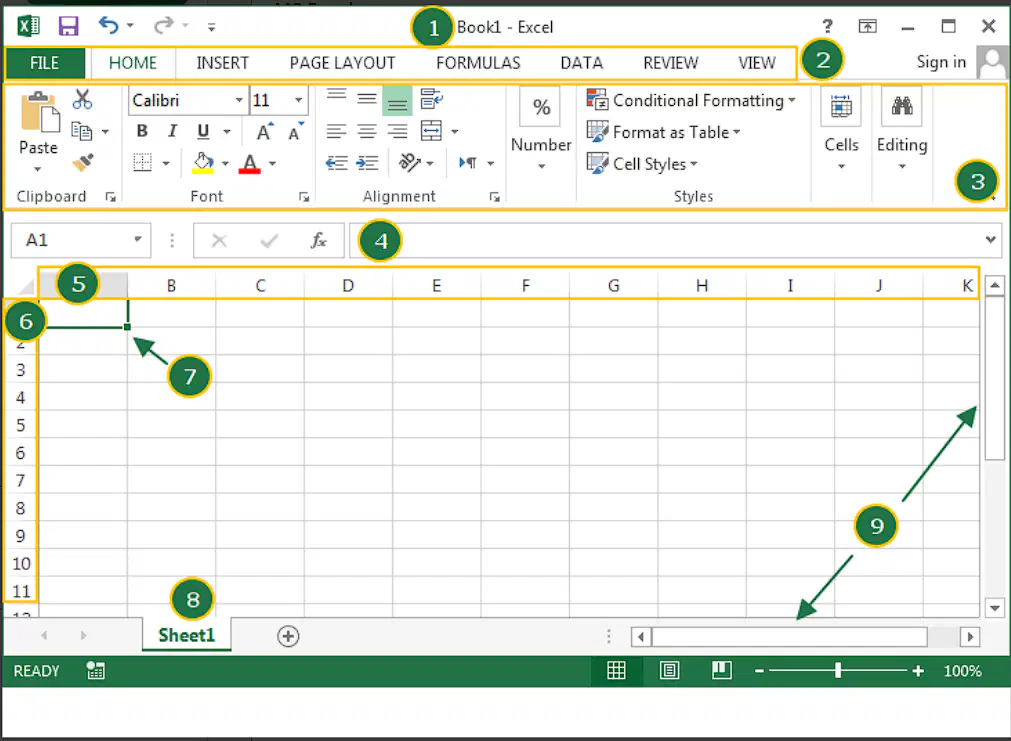Click the Wrap Text icon
This screenshot has width=1011, height=741.
tap(431, 99)
